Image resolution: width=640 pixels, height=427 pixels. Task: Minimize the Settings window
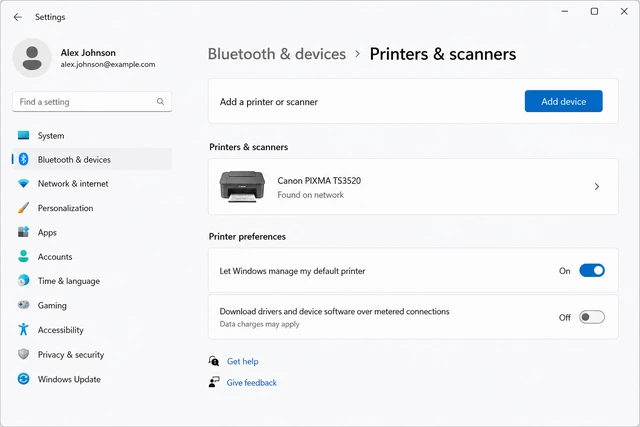564,11
